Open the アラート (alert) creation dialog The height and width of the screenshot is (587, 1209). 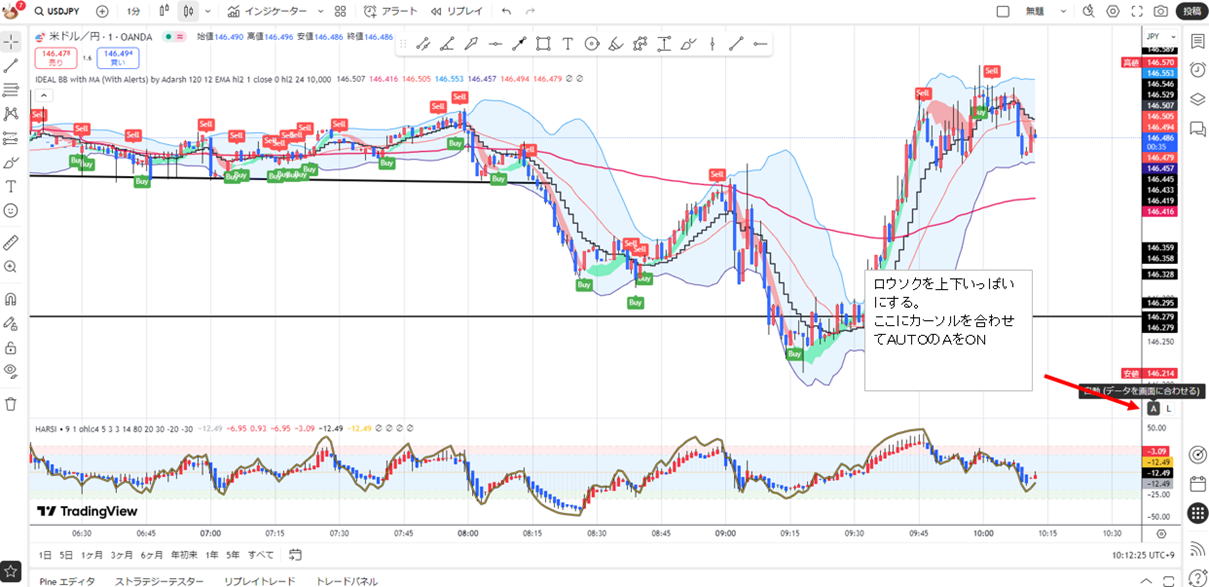click(x=391, y=11)
